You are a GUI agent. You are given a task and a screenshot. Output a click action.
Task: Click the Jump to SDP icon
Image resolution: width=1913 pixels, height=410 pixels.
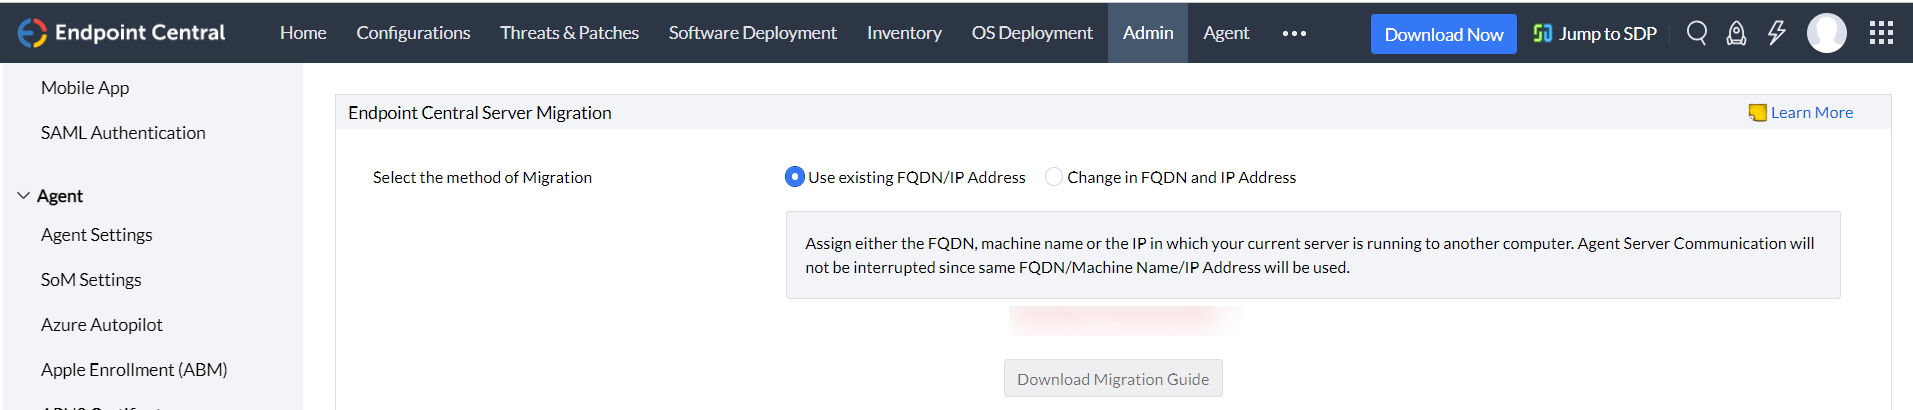pyautogui.click(x=1543, y=34)
